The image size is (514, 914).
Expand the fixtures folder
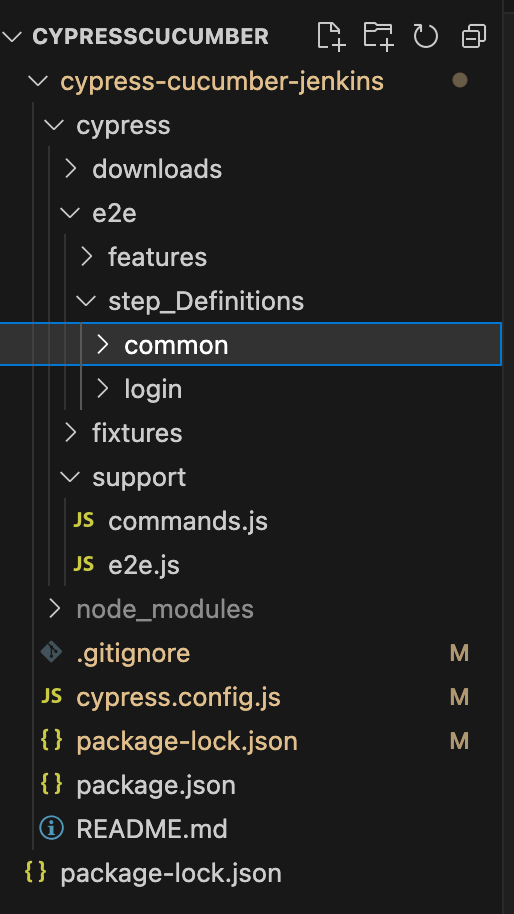tap(71, 433)
